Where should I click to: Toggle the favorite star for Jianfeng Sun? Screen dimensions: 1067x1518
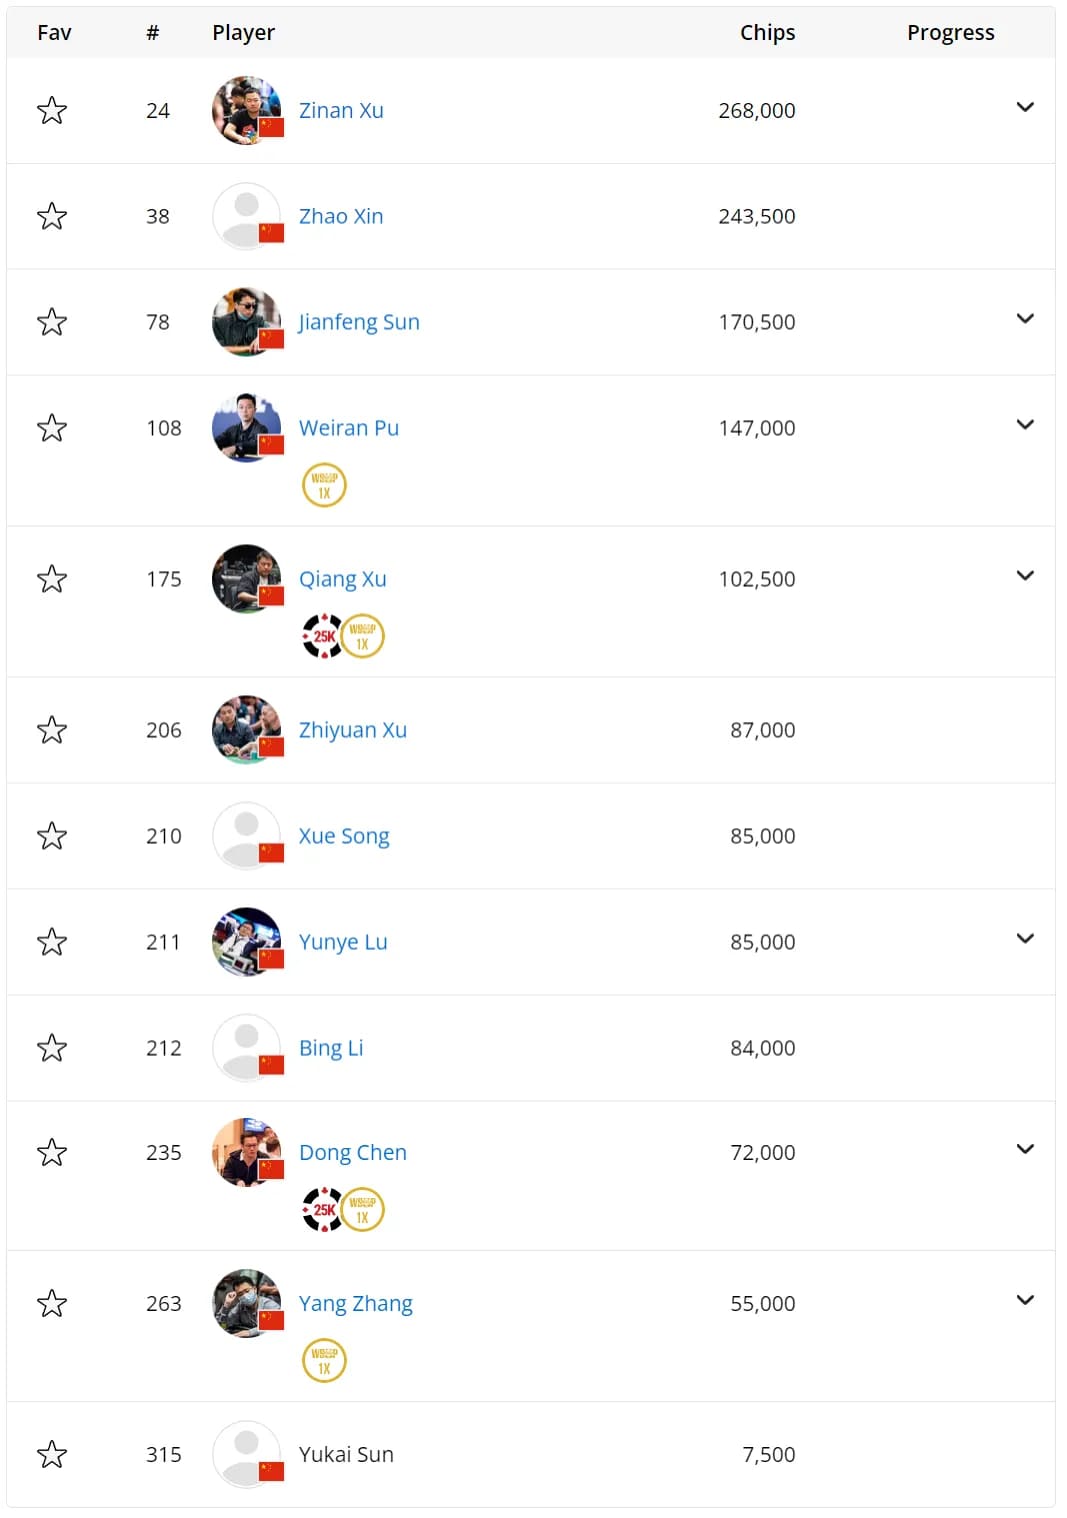(52, 322)
